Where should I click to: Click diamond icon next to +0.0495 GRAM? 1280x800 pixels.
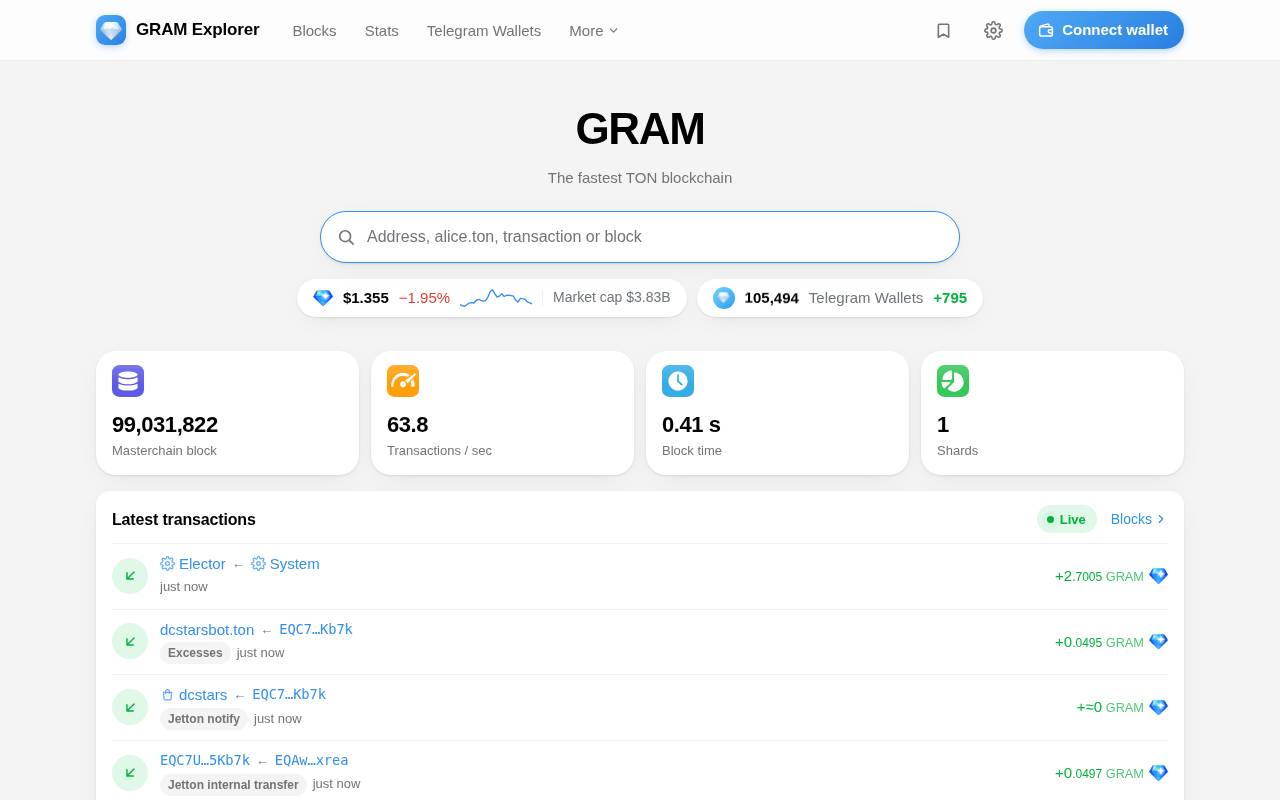click(x=1158, y=642)
